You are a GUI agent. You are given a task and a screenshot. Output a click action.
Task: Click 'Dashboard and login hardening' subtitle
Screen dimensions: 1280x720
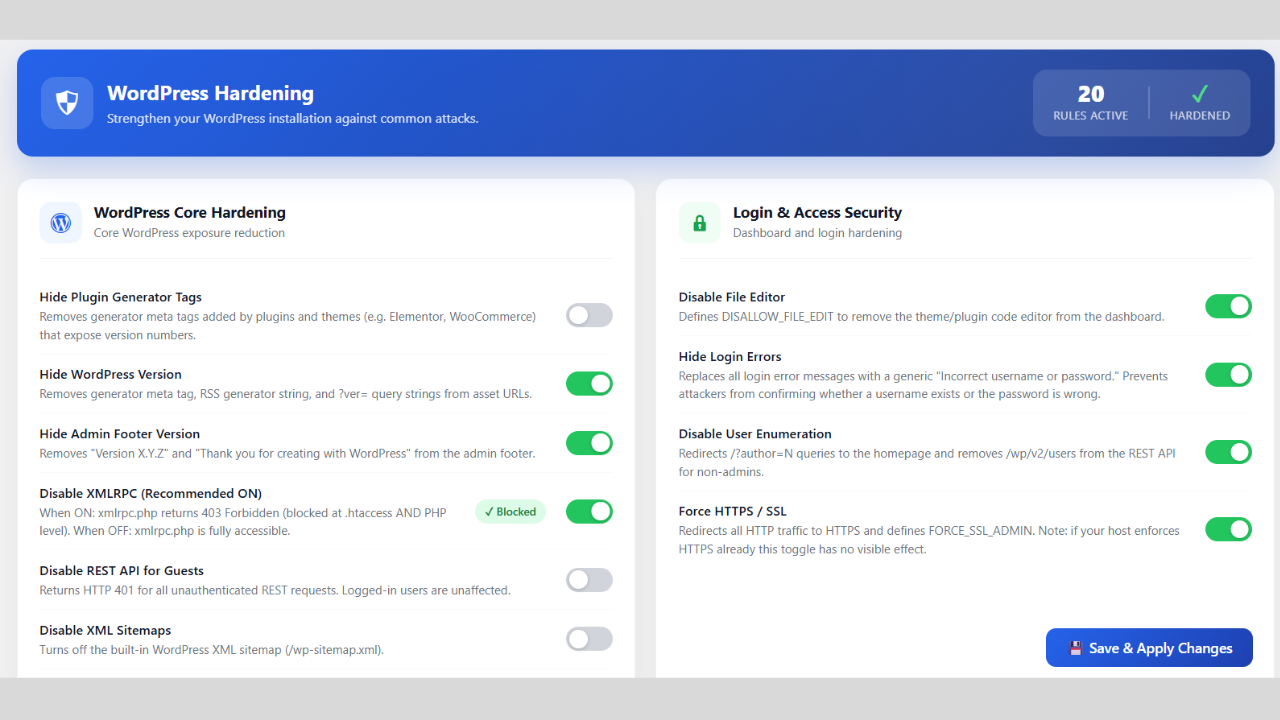pos(817,233)
